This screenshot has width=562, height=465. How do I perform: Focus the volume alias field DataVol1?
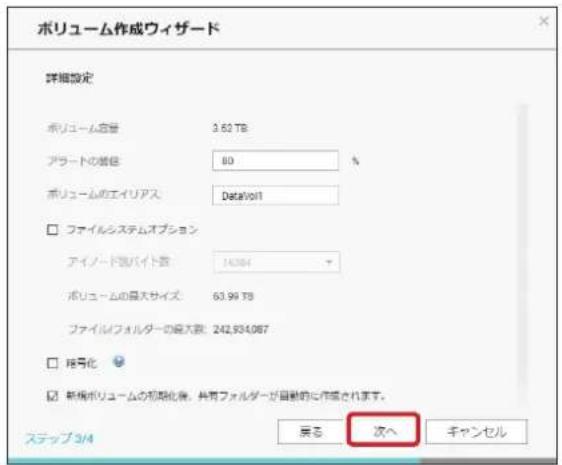point(275,195)
